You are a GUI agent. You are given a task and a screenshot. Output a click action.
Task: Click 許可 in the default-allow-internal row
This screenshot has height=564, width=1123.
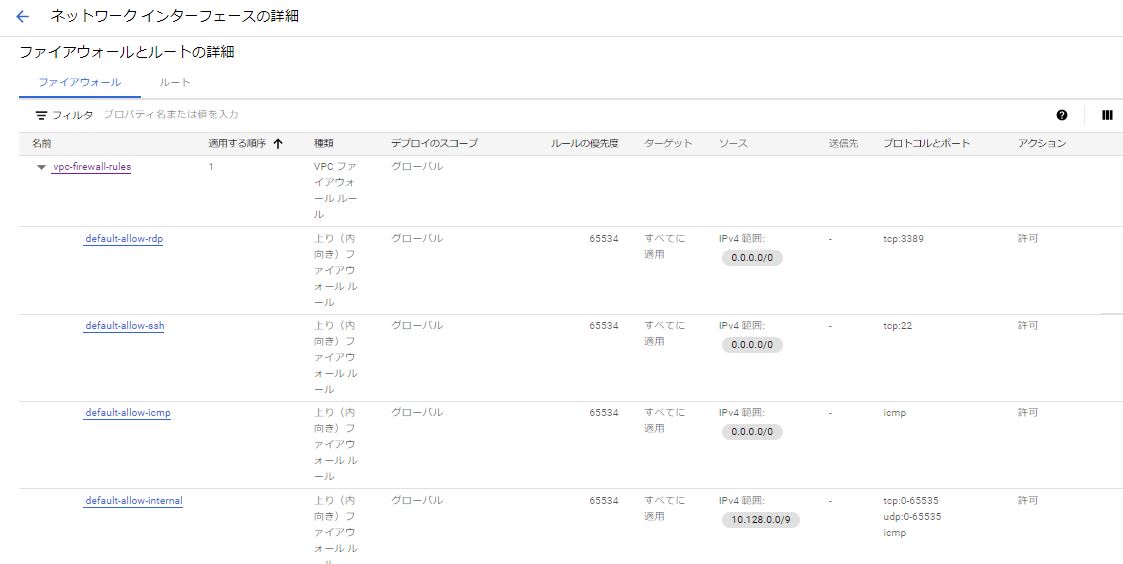[x=1028, y=501]
